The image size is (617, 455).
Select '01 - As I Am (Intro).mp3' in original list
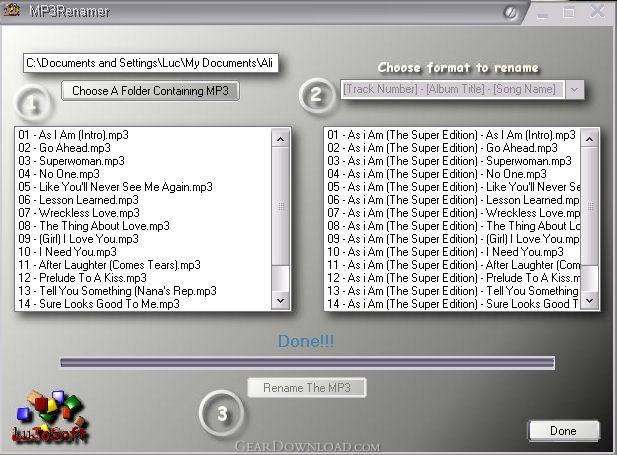[143, 135]
